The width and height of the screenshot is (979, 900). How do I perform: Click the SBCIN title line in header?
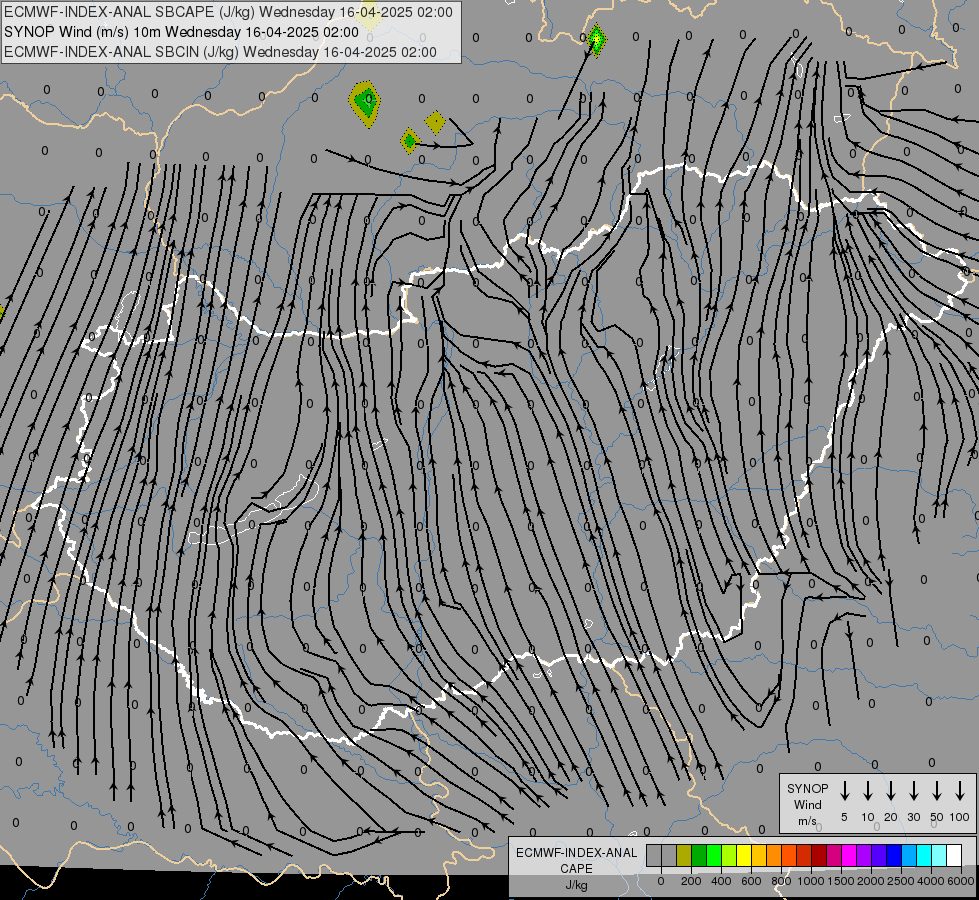tap(220, 52)
